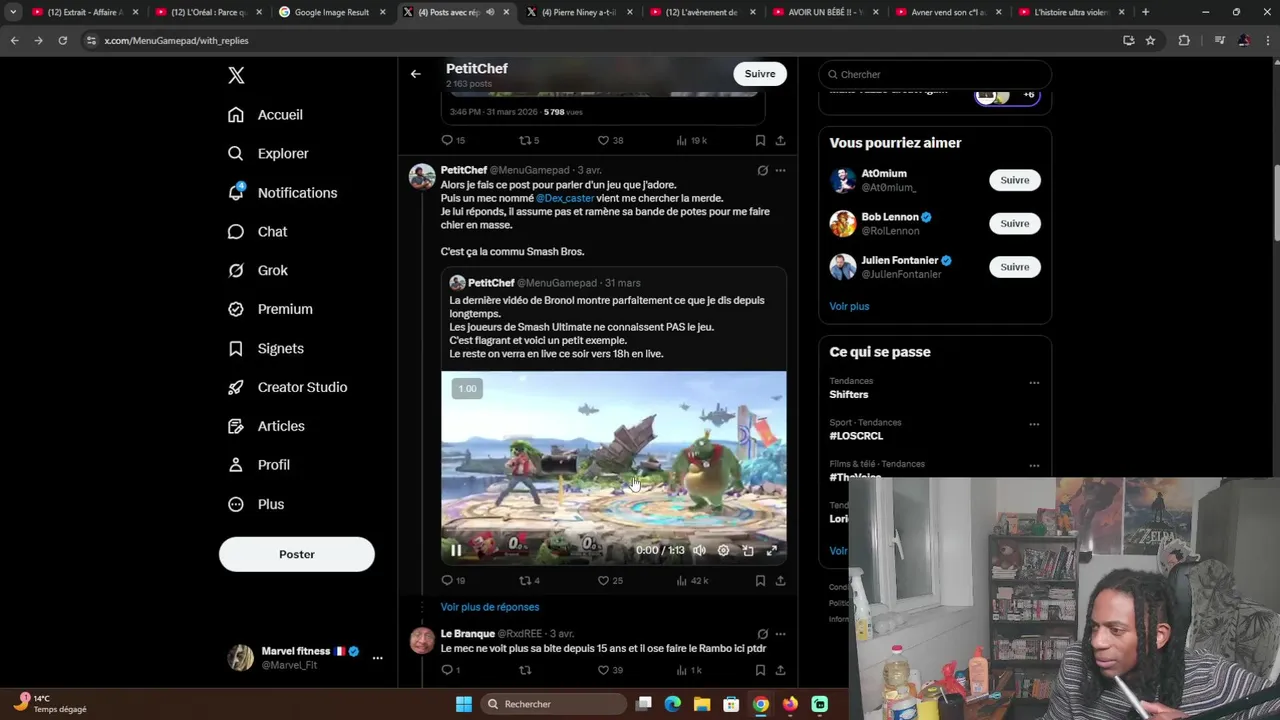1280x720 pixels.
Task: Repost Le Branque's reply
Action: point(525,670)
